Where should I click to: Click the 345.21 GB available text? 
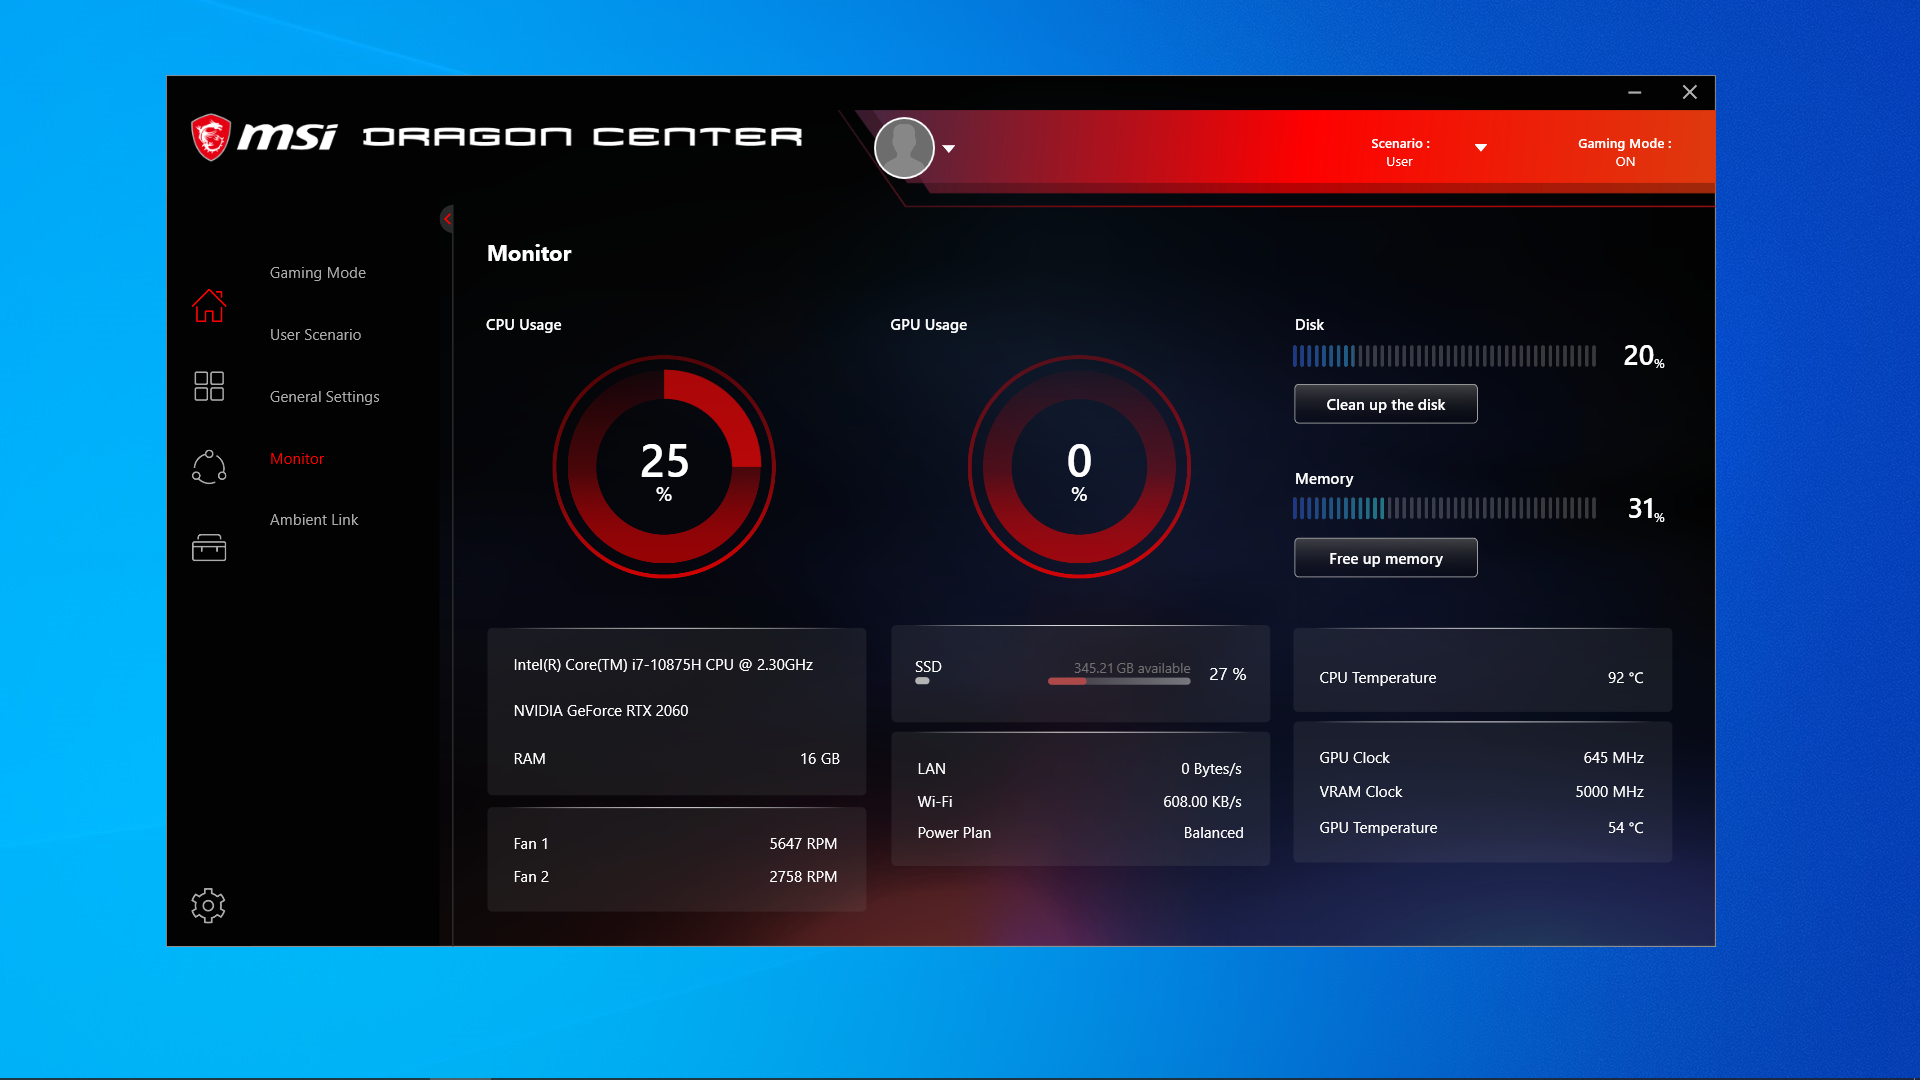[x=1132, y=668]
